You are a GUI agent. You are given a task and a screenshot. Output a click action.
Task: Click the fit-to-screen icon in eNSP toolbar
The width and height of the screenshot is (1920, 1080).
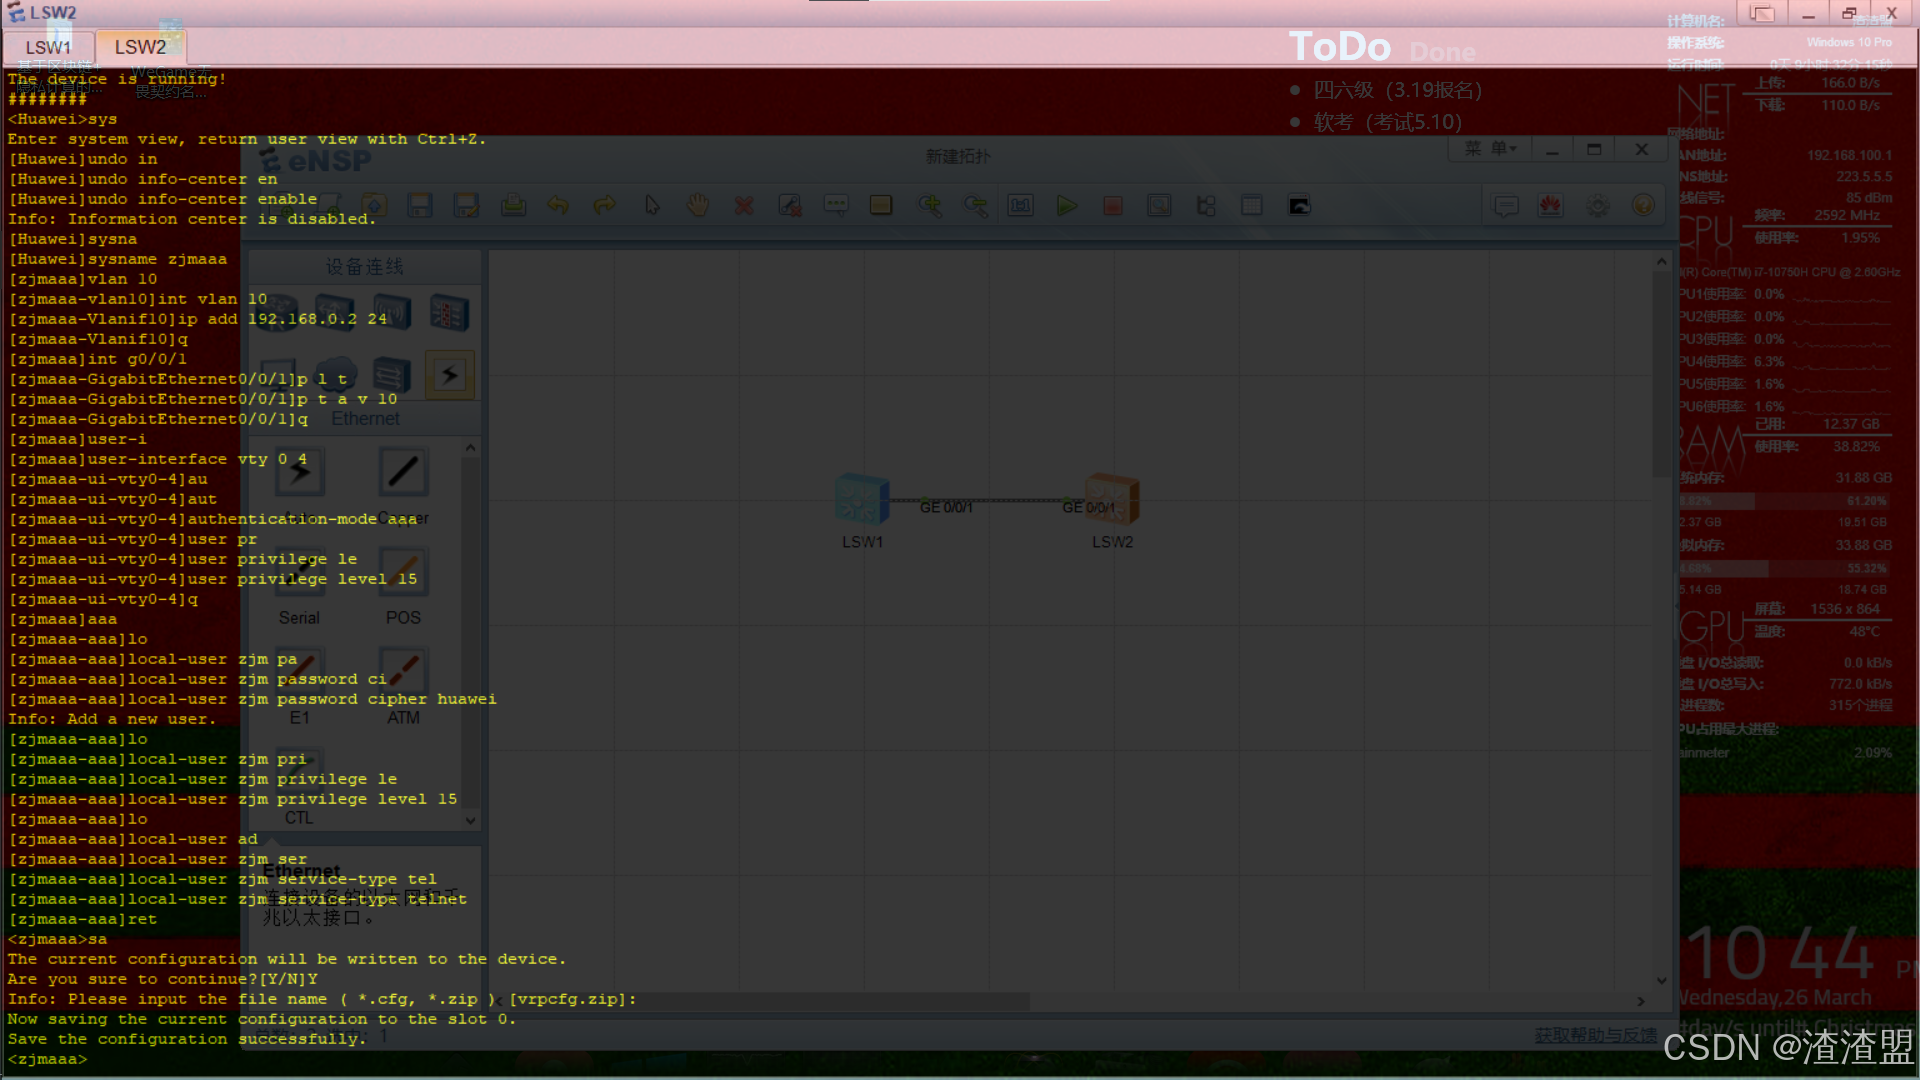tap(1020, 206)
